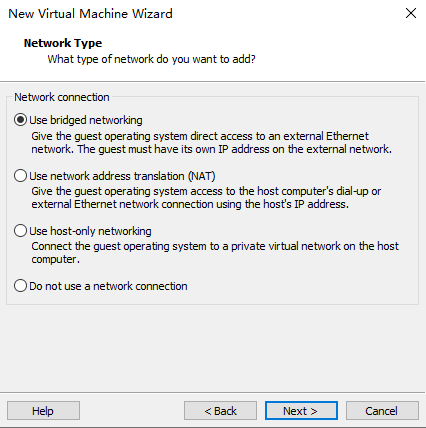Click the private virtual network description text
426x428 pixels.
215,253
